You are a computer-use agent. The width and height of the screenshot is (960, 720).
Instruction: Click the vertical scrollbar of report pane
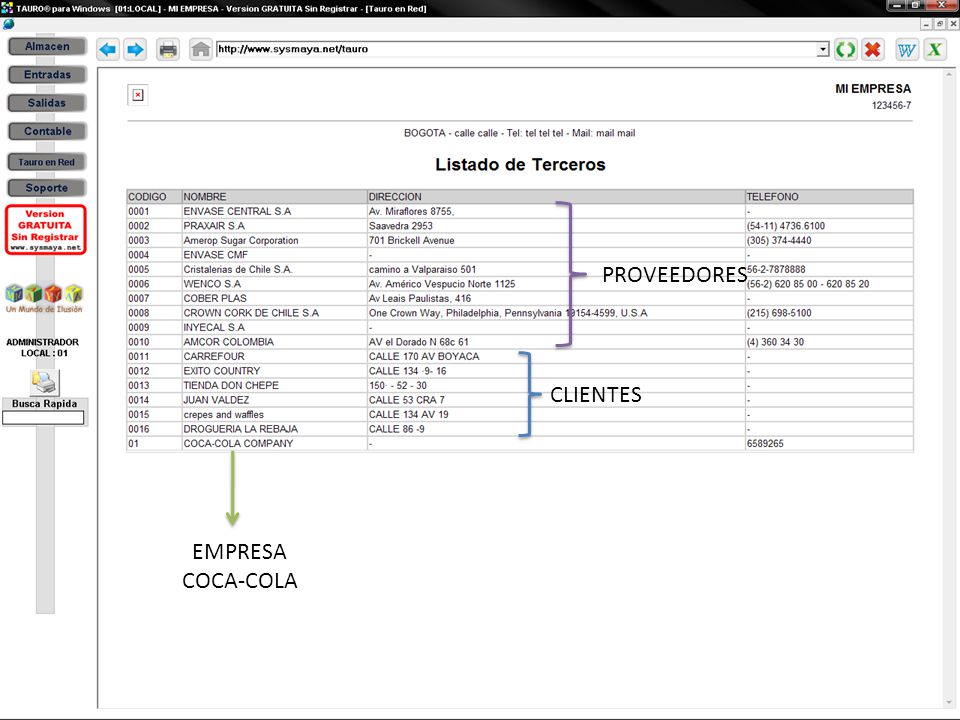(x=950, y=388)
